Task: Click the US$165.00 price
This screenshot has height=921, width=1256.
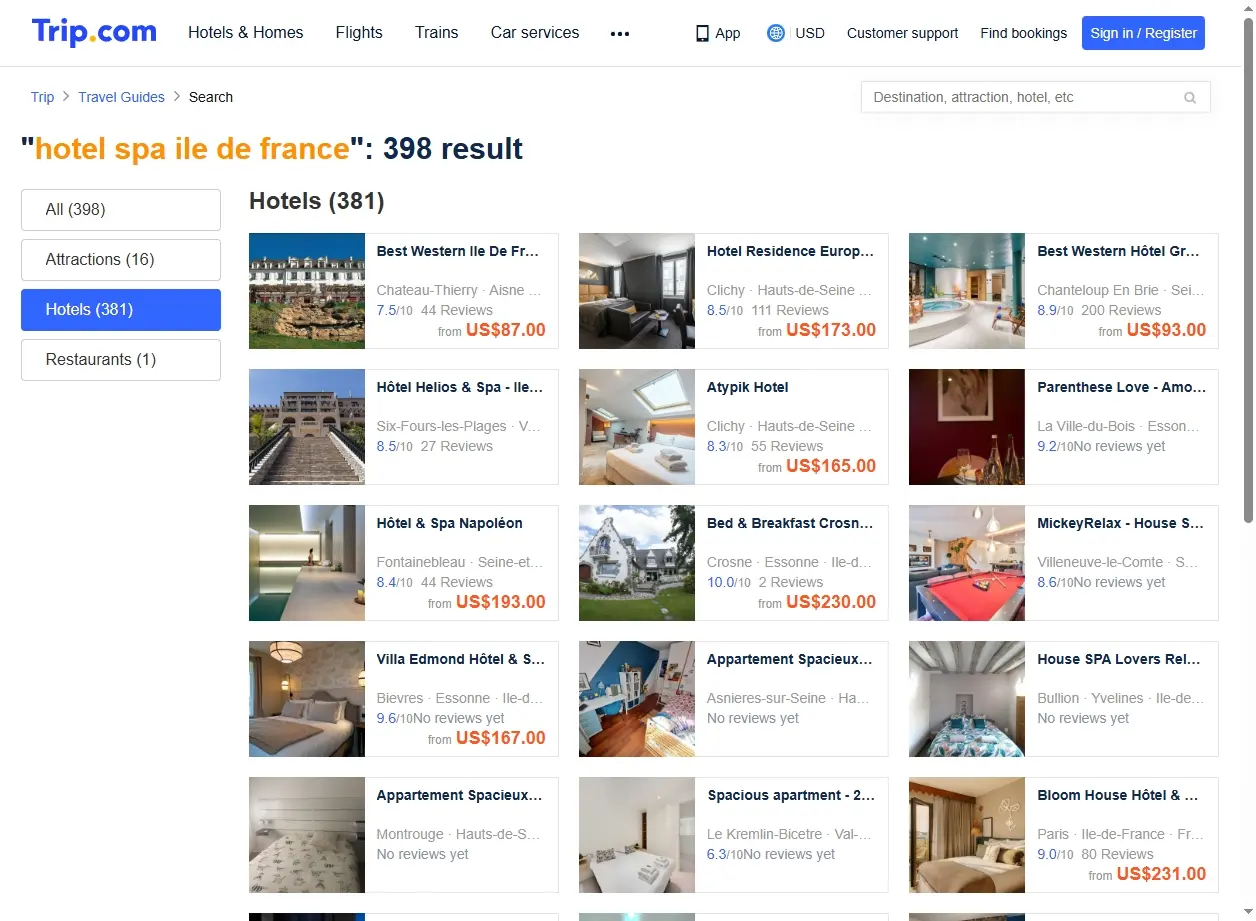Action: click(831, 466)
